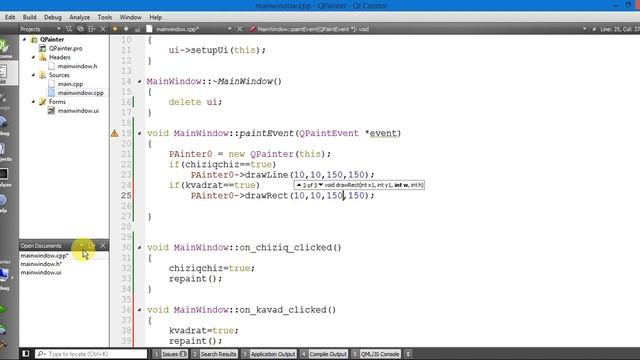Open the output panes selector arrows
Image resolution: width=640 pixels, height=360 pixels.
408,354
